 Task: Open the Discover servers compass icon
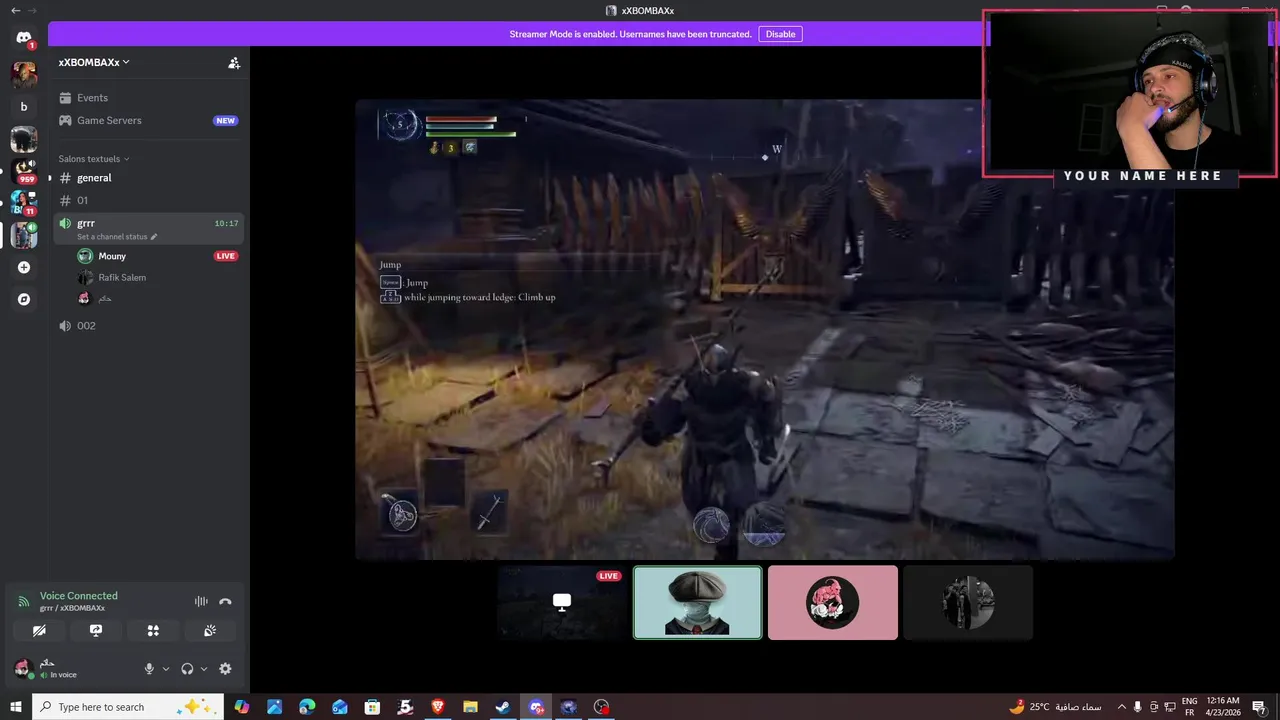pos(24,299)
